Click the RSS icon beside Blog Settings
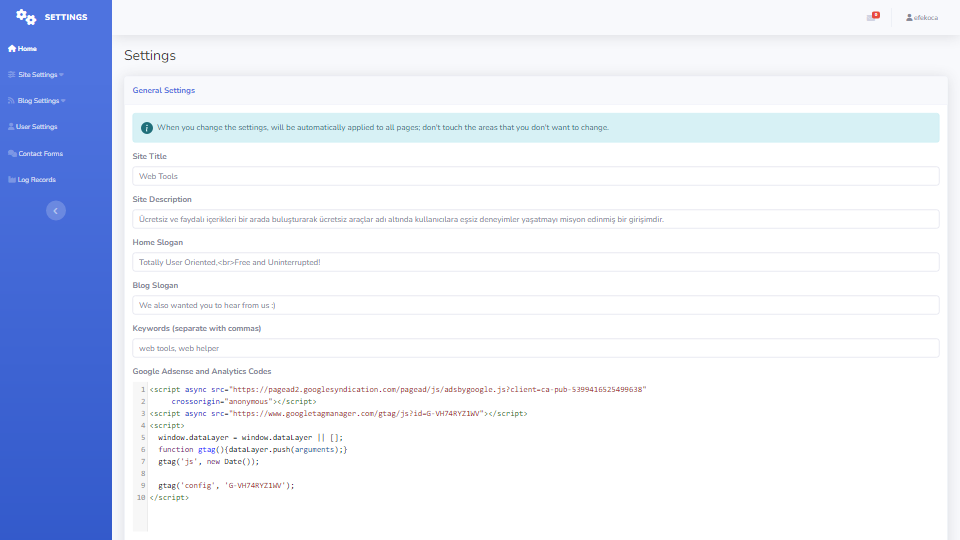 click(x=12, y=100)
